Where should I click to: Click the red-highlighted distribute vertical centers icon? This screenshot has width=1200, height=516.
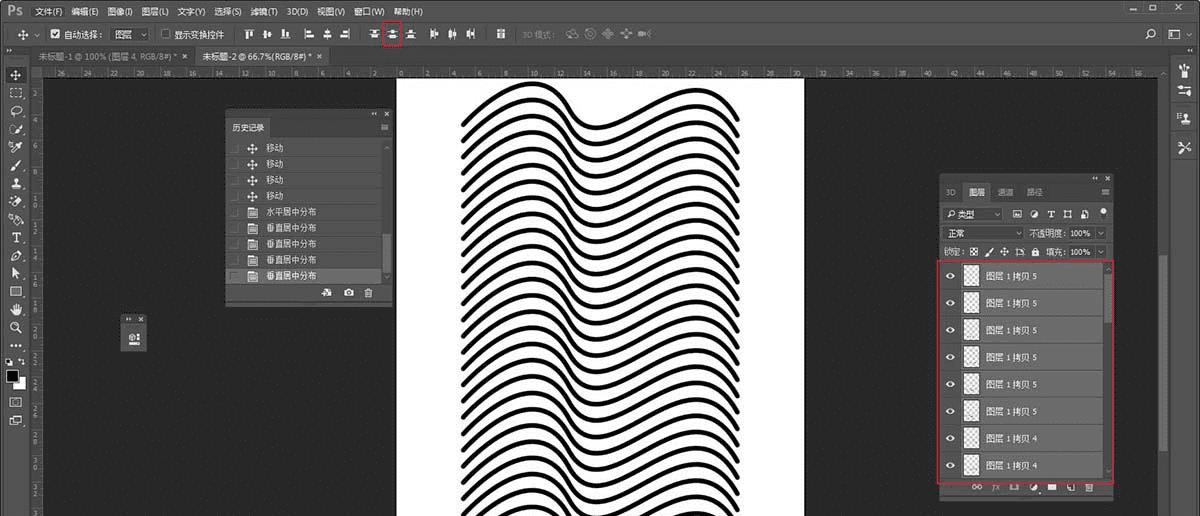click(392, 34)
